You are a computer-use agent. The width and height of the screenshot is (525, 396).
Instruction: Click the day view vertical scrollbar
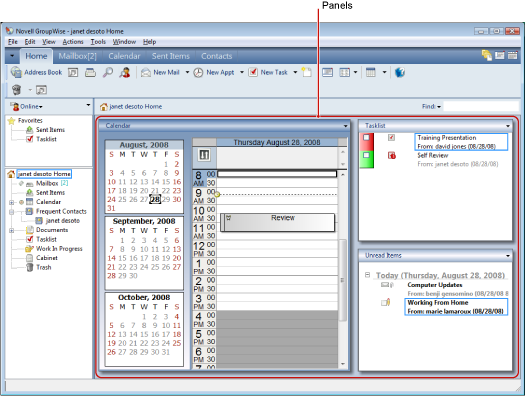tap(343, 269)
